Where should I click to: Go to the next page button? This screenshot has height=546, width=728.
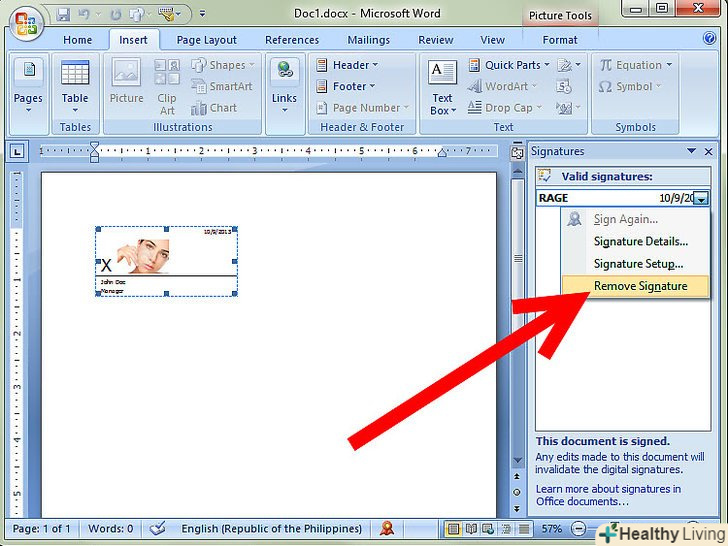pos(517,509)
